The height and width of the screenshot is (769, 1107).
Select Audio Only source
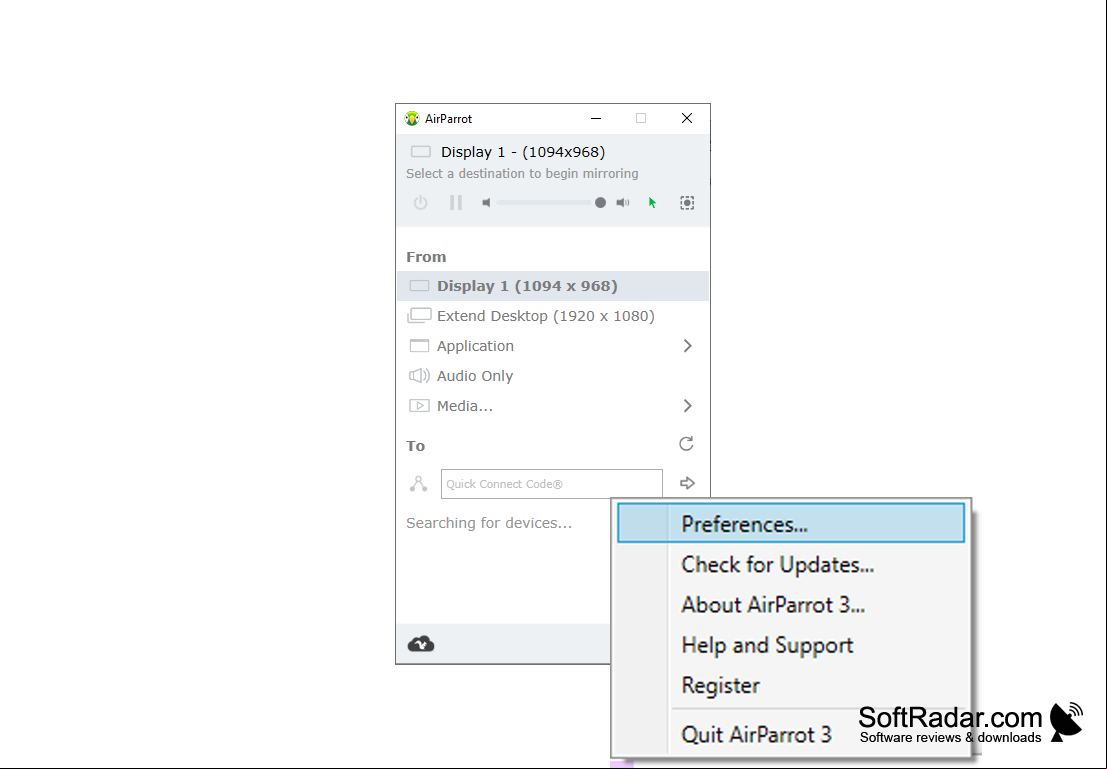pos(553,376)
